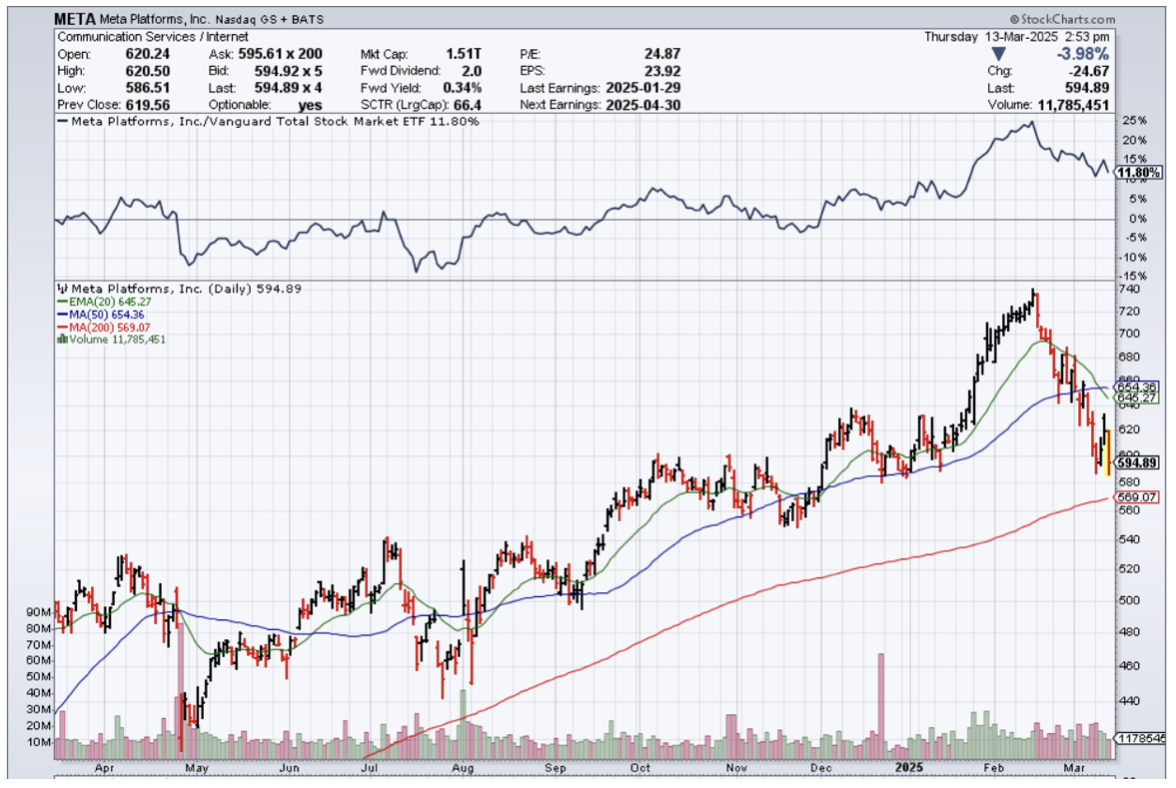Click the 2025 year label on the time axis
The width and height of the screenshot is (1176, 788).
tap(910, 768)
